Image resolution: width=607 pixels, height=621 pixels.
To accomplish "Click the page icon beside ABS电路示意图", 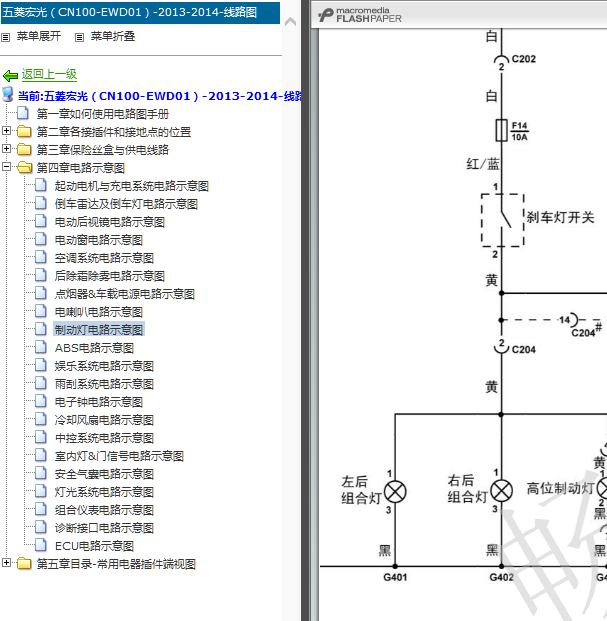I will point(41,347).
